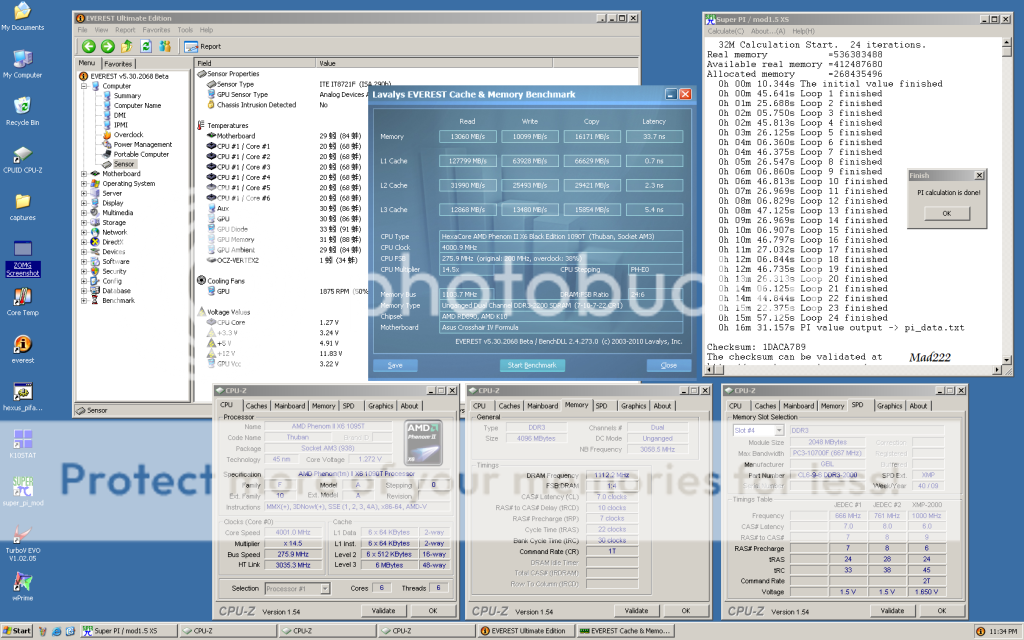
Task: Open the Processor #1 selection dropdown
Action: tap(326, 589)
